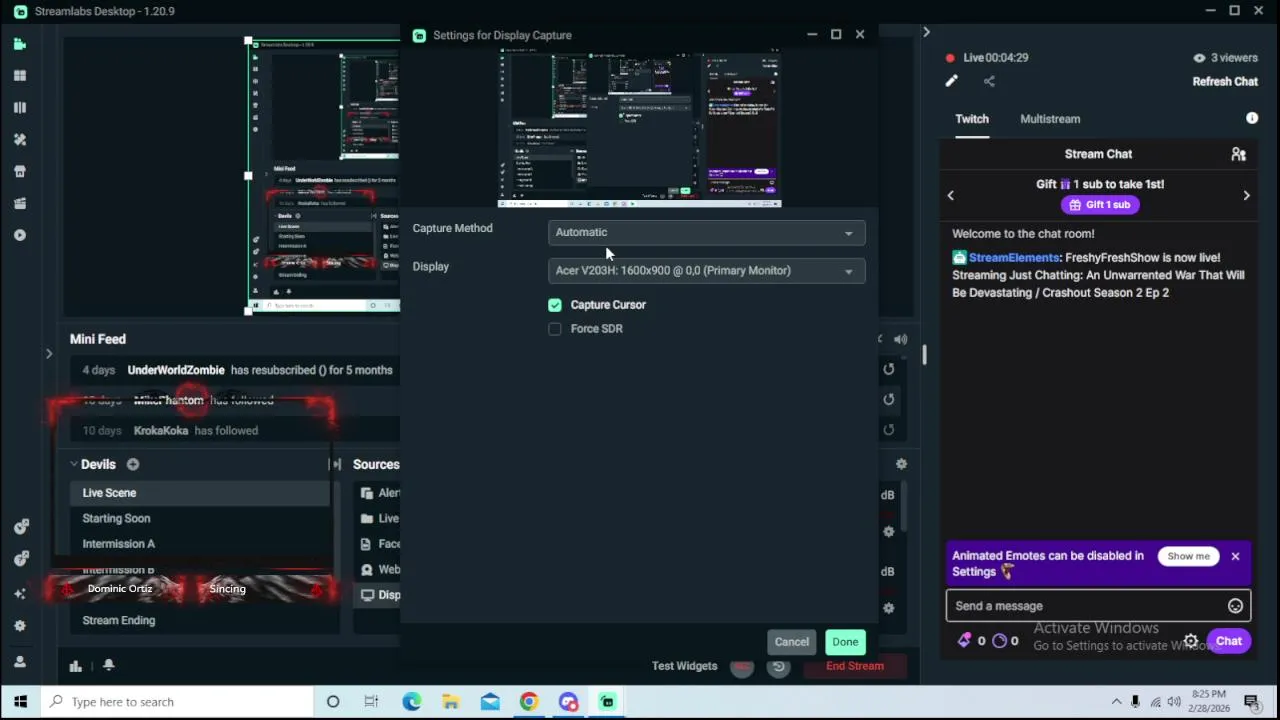Open Microsoft Edge from the taskbar

click(x=412, y=701)
